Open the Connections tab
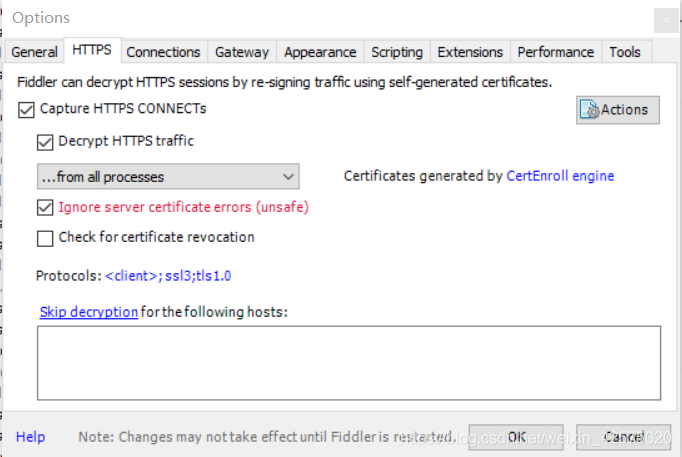The height and width of the screenshot is (457, 682). pyautogui.click(x=163, y=52)
